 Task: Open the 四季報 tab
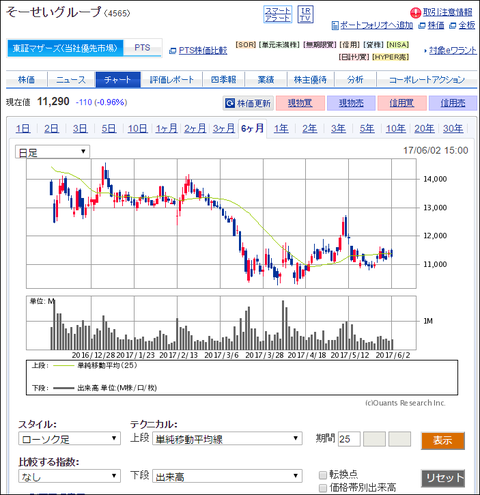[x=223, y=80]
